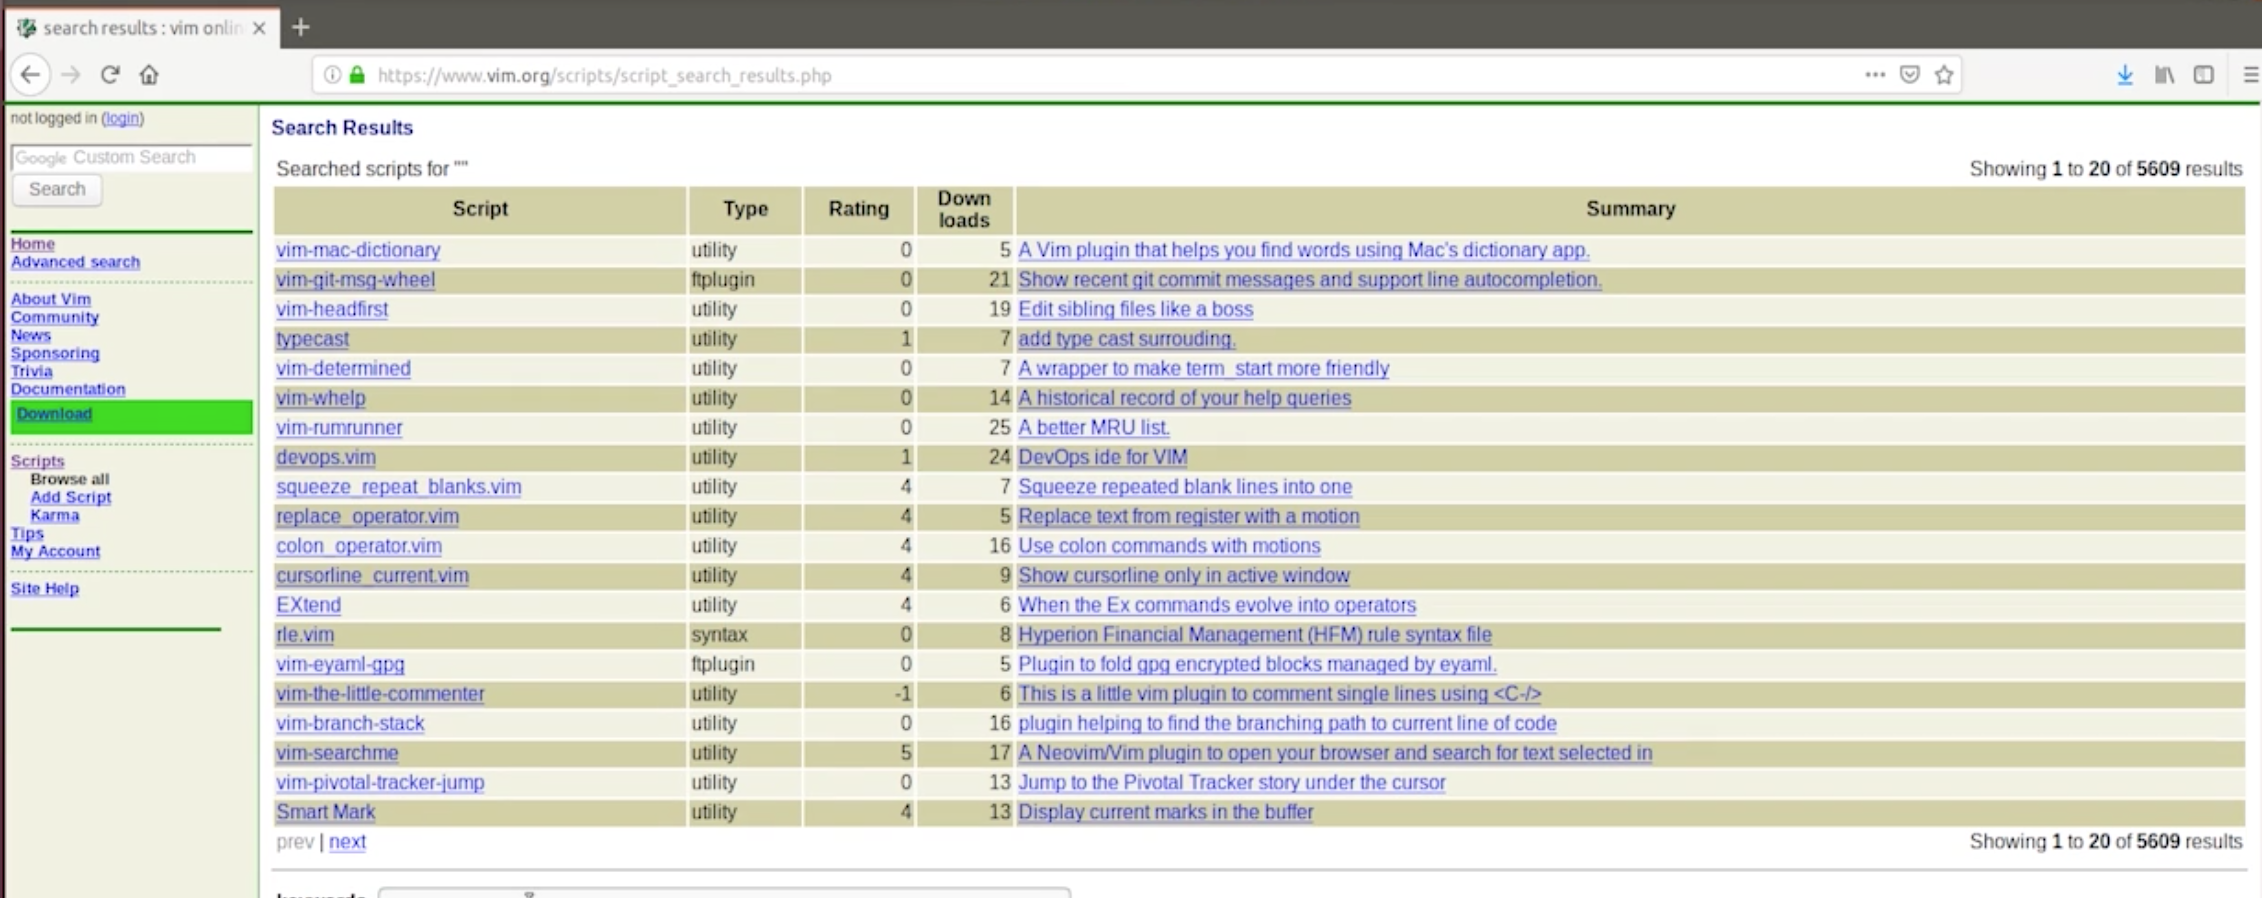Image resolution: width=2262 pixels, height=898 pixels.
Task: Open the Firefox hamburger menu
Action: (x=2250, y=75)
